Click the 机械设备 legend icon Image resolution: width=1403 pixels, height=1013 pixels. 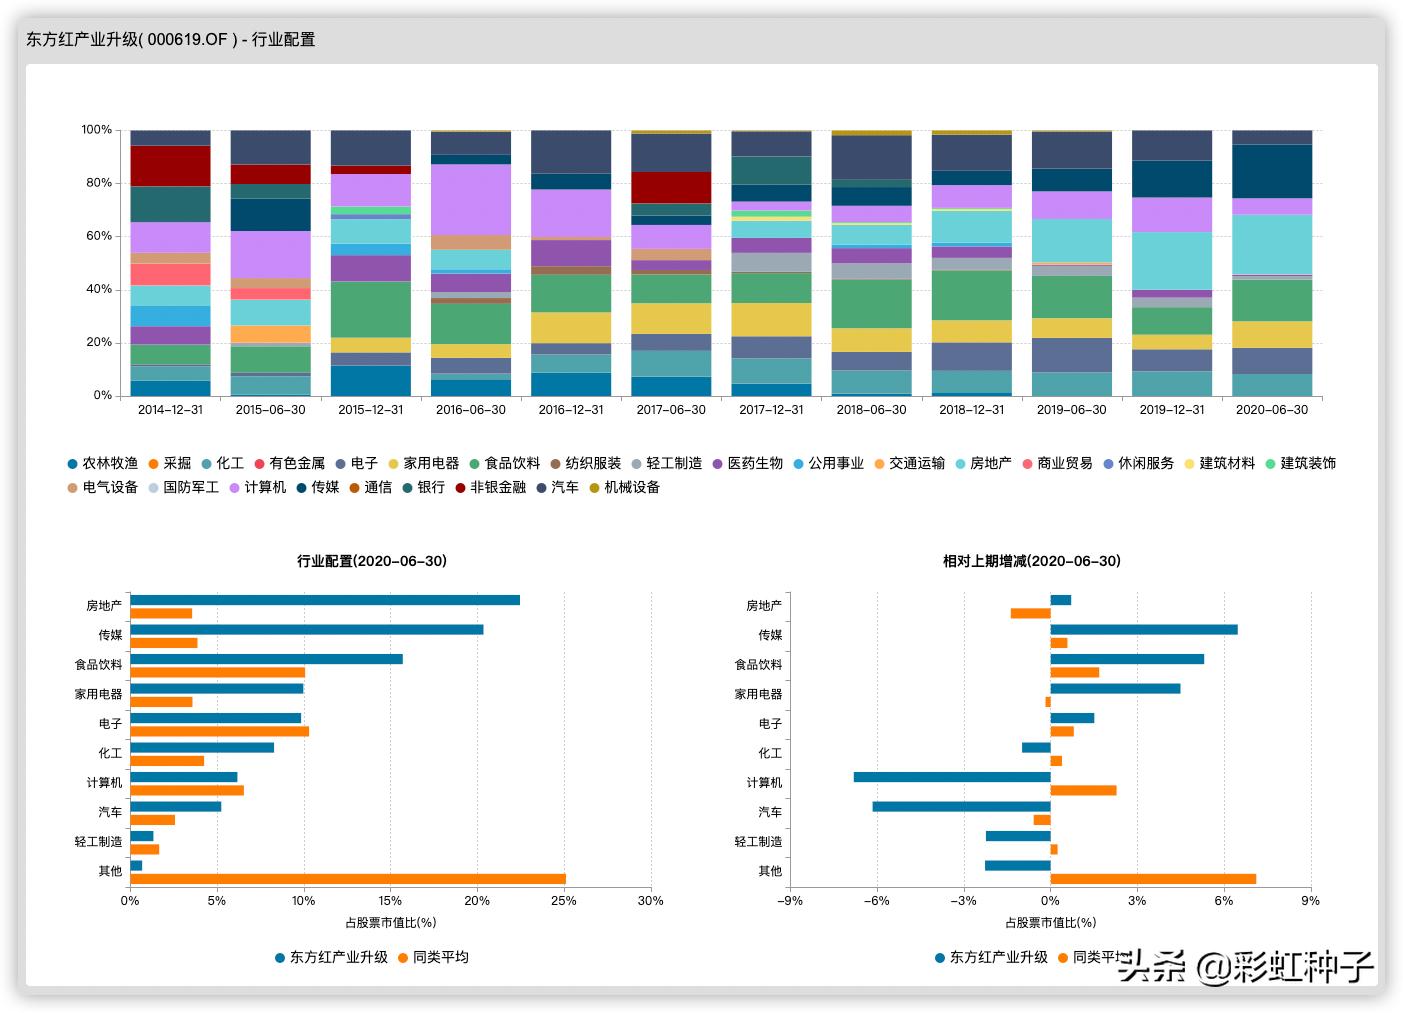(592, 487)
